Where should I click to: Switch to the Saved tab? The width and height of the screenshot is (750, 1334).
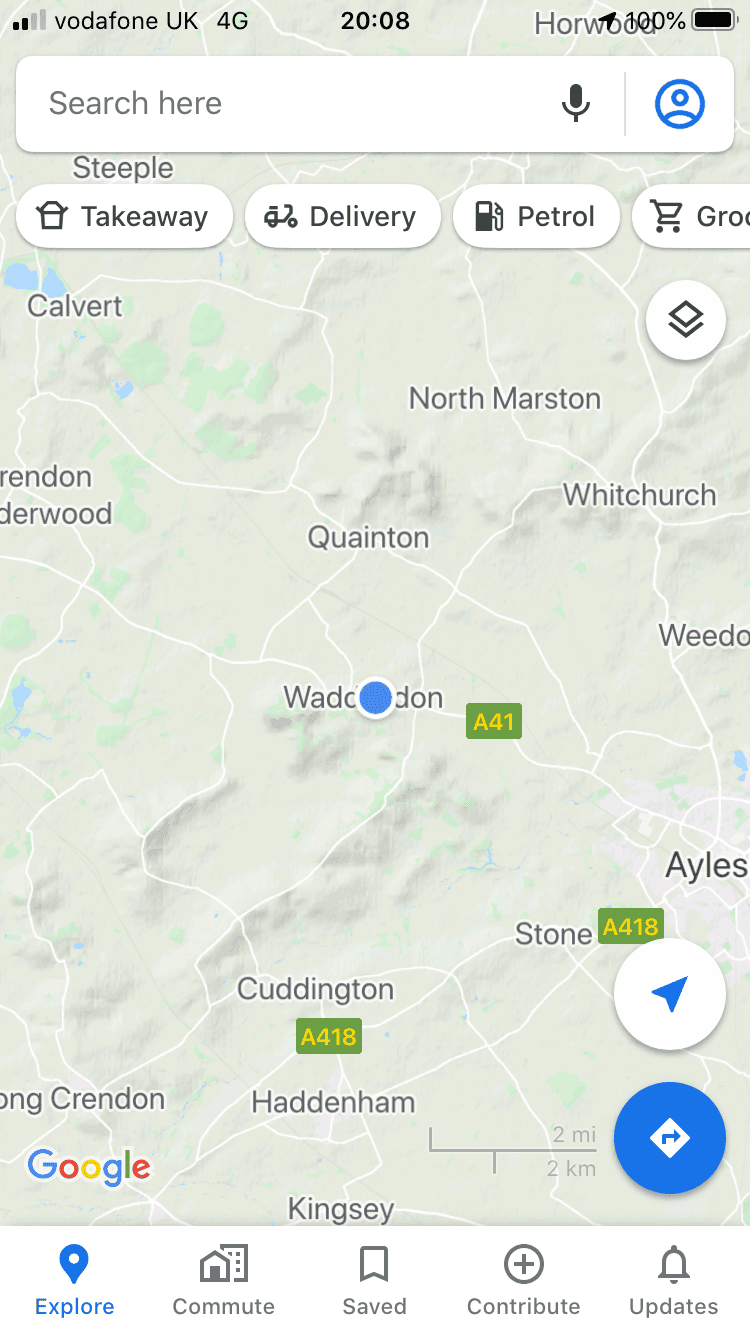pos(374,1280)
